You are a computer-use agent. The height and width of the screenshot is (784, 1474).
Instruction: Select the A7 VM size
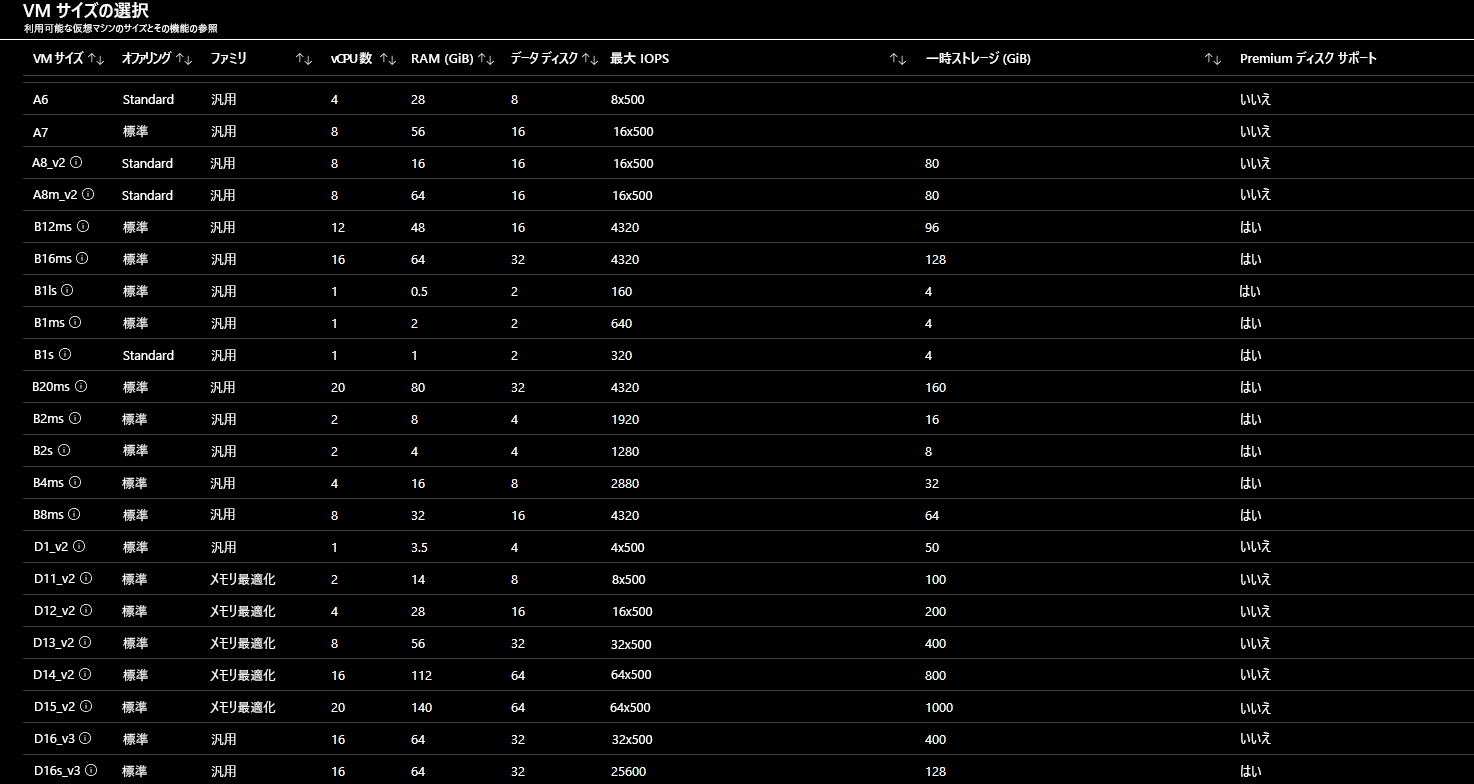[x=41, y=132]
